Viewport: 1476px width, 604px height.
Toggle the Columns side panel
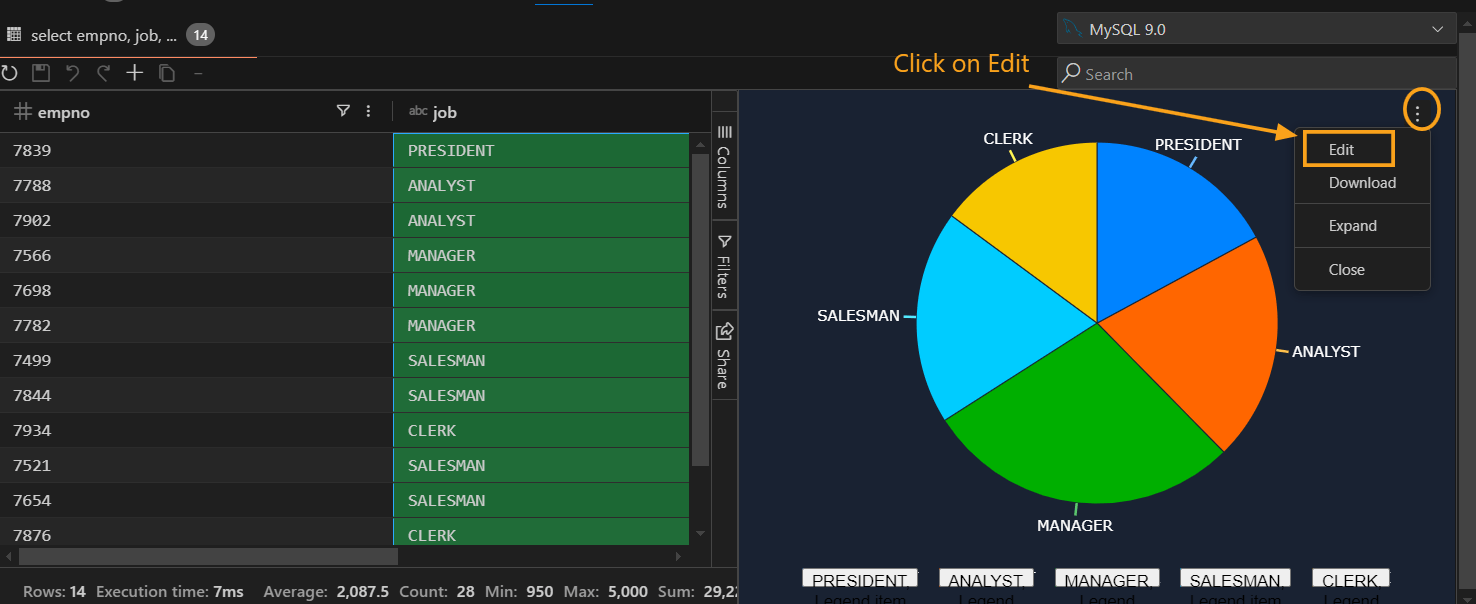coord(723,165)
